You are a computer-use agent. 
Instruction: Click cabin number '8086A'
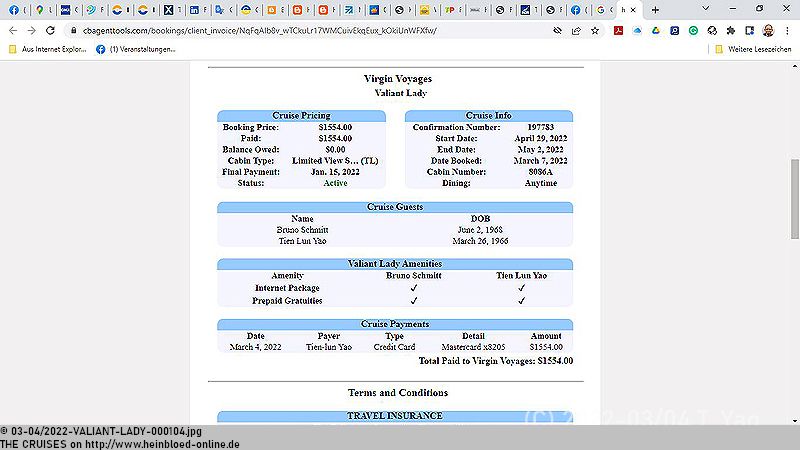541,172
